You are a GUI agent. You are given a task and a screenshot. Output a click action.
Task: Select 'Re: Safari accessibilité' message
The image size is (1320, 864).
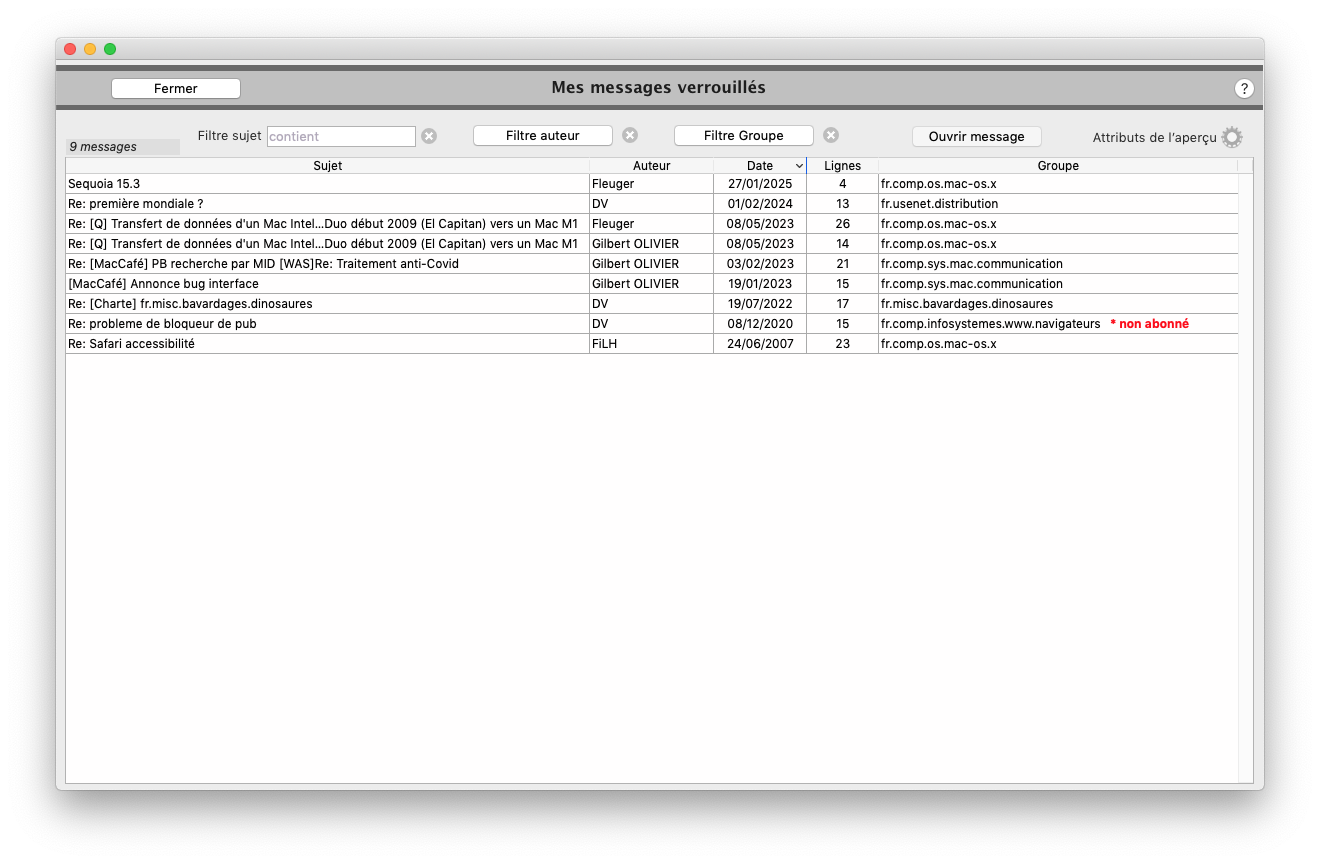[x=652, y=344]
